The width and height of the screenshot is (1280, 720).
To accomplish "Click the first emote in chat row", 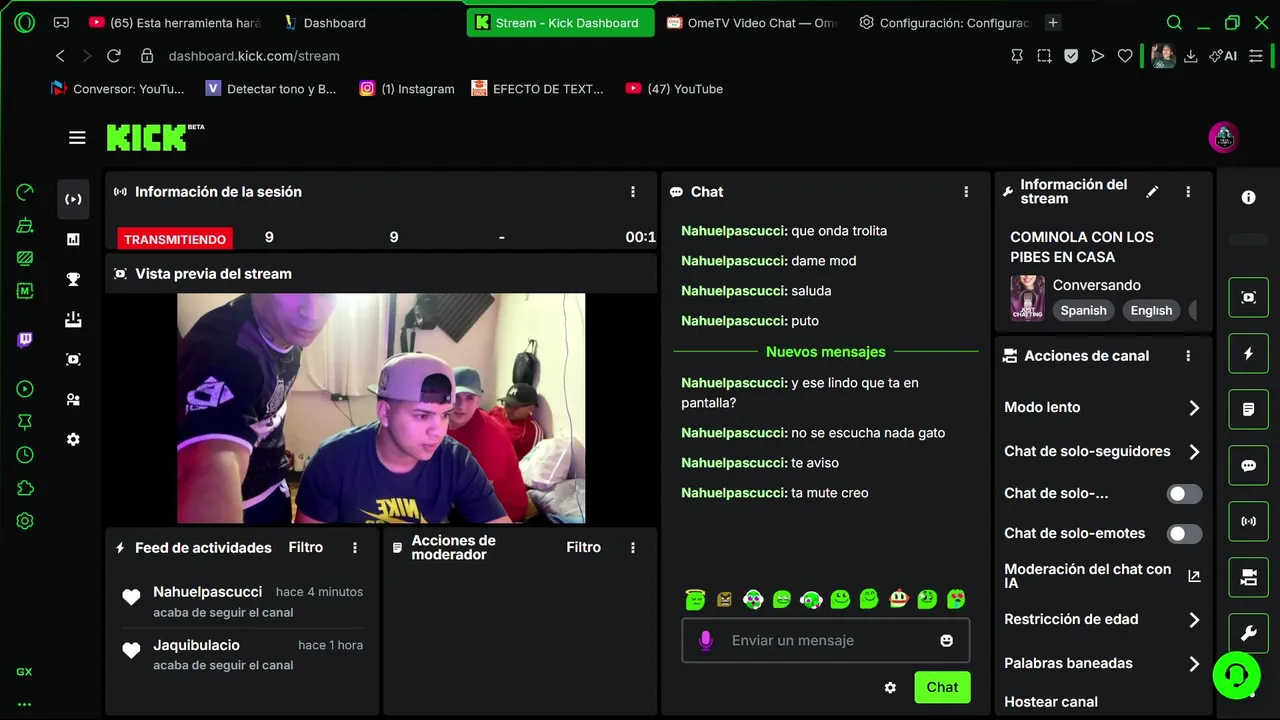I will [695, 599].
